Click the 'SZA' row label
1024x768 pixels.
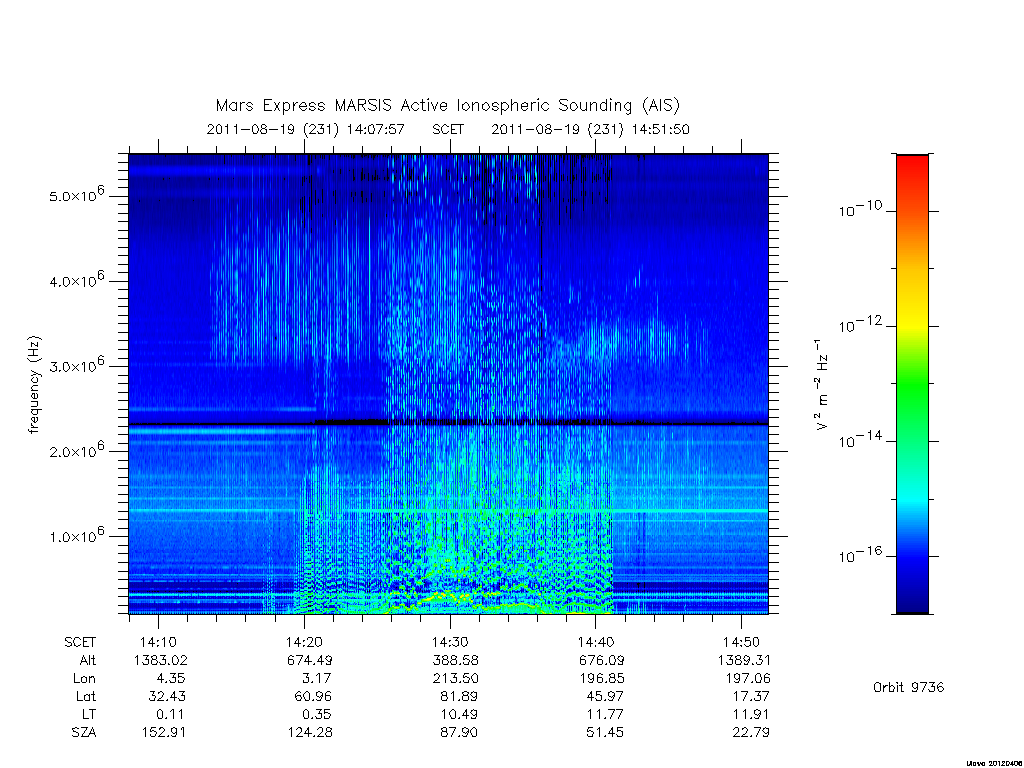point(84,733)
